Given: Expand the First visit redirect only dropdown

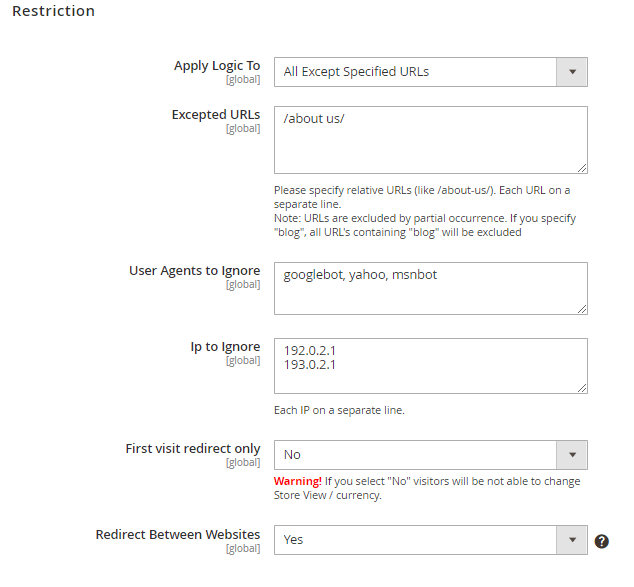Looking at the screenshot, I should pyautogui.click(x=430, y=455).
